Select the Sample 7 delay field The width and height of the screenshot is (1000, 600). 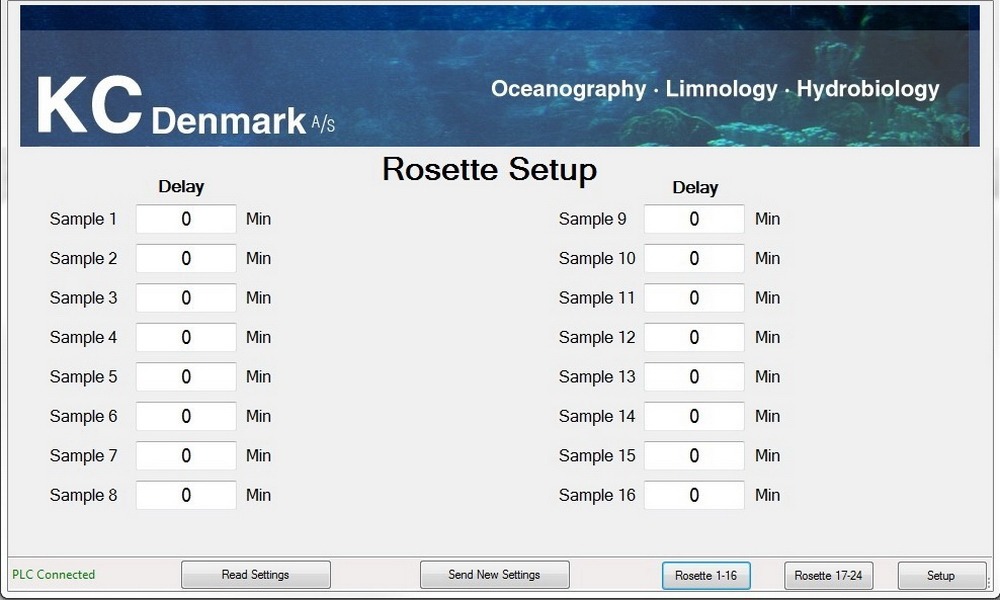coord(185,456)
